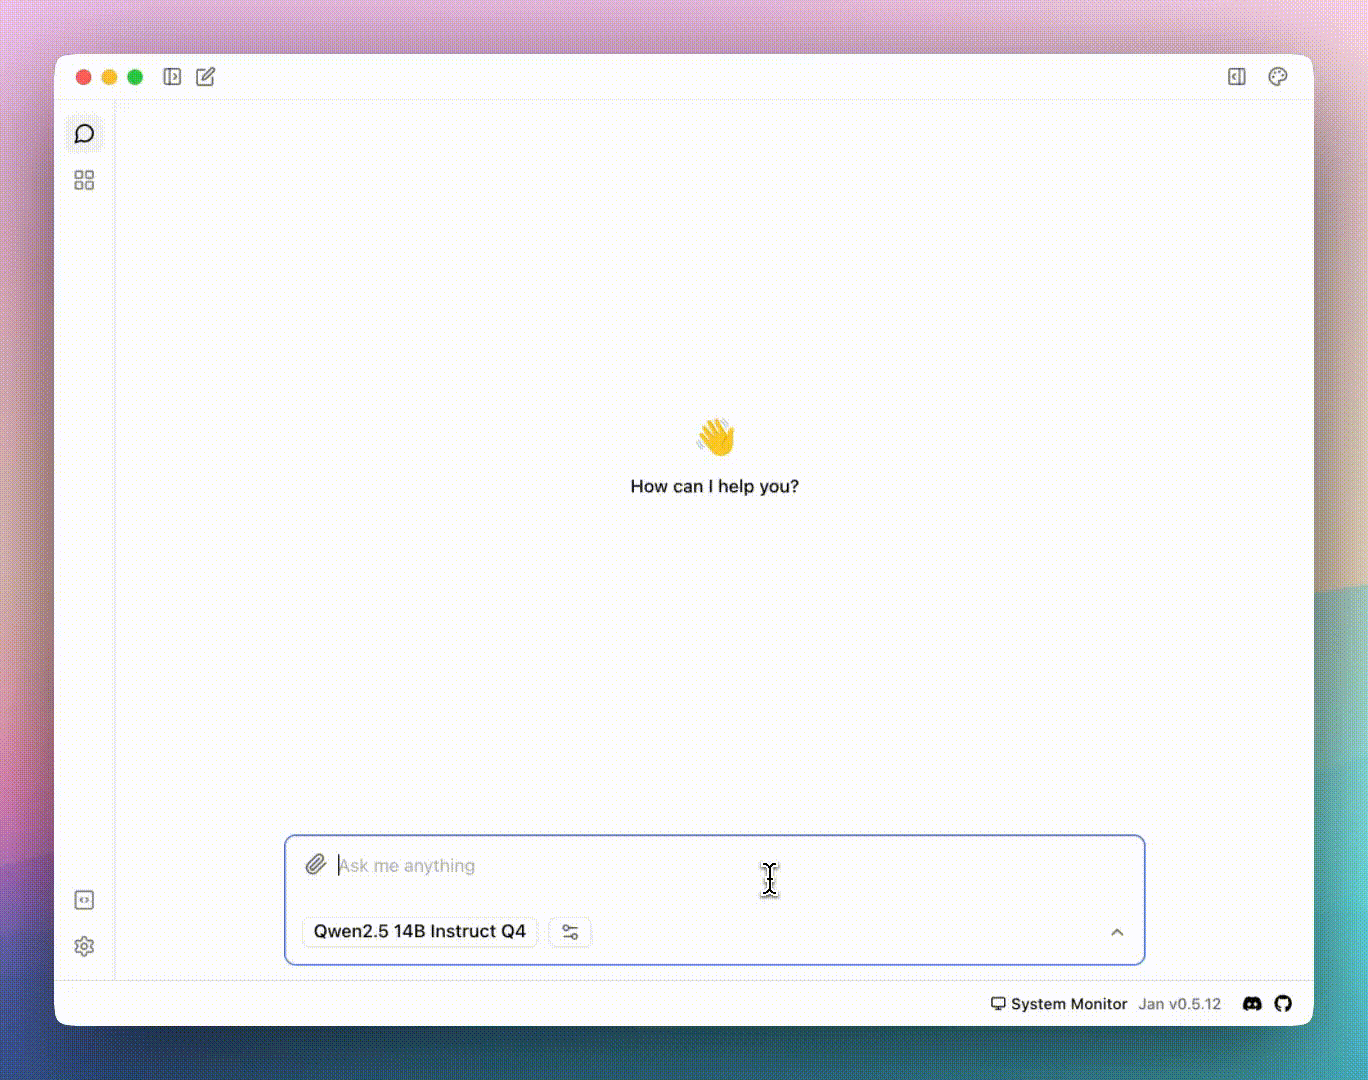Screen dimensions: 1368x1080
Task: Open the Qwen2.5 14B Instruct Q4 model selector
Action: pos(420,932)
